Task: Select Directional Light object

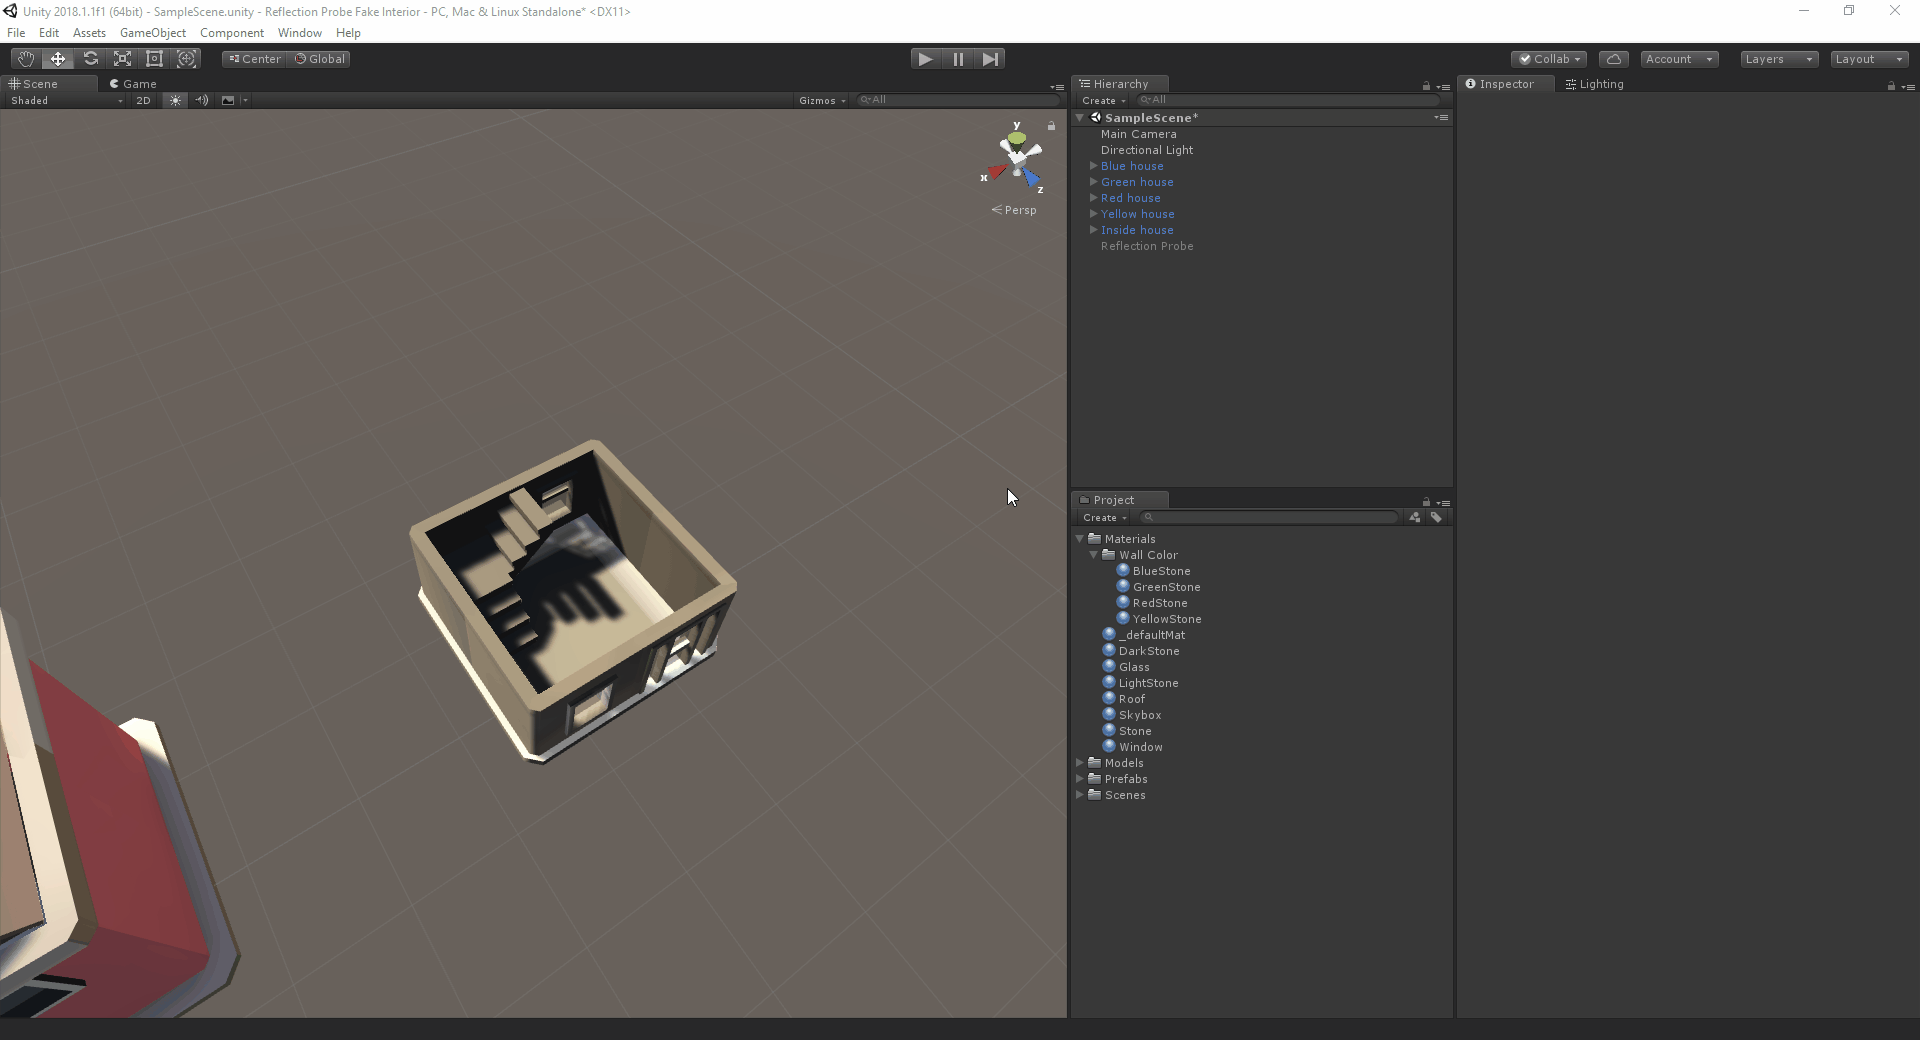Action: 1147,150
